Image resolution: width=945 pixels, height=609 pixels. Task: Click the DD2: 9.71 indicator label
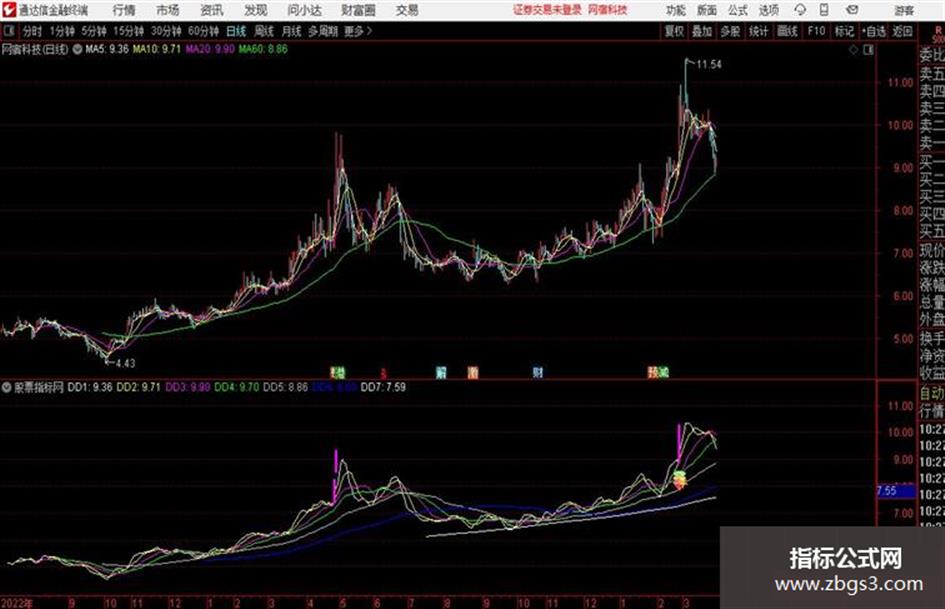pyautogui.click(x=139, y=387)
